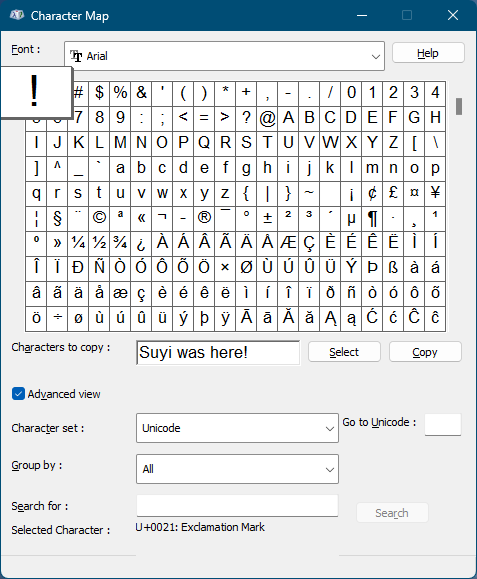
Task: Select the multiplication sign × character
Action: click(x=225, y=268)
